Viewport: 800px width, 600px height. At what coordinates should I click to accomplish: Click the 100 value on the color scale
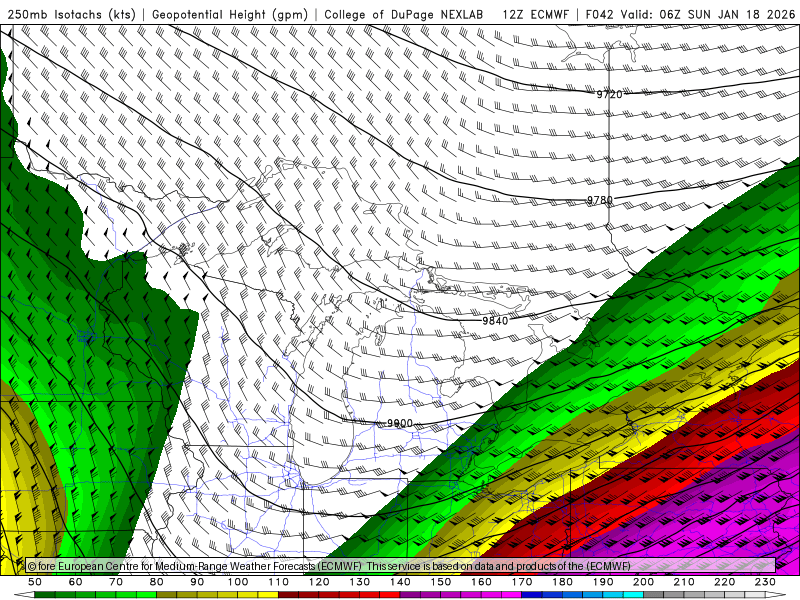pyautogui.click(x=238, y=582)
